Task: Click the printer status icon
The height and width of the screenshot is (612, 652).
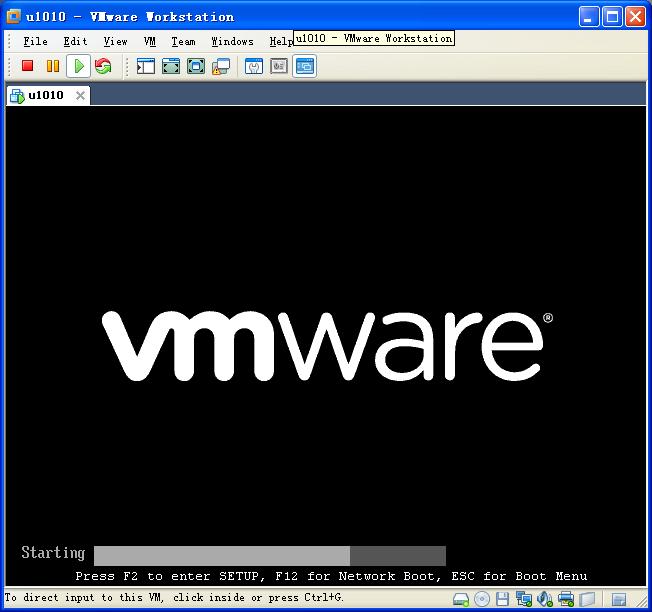Action: pos(566,599)
